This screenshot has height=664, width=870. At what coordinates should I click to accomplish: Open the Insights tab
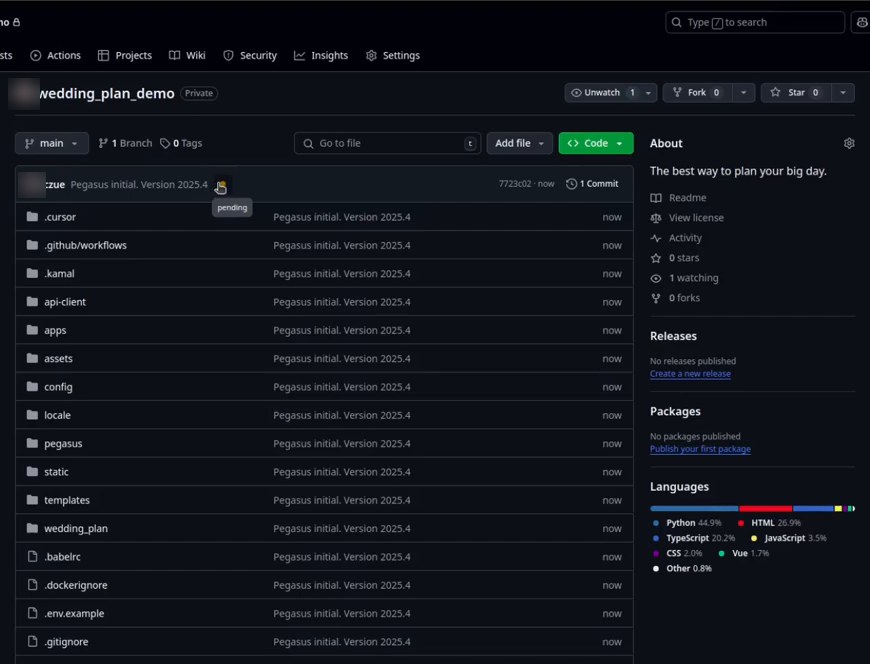point(321,55)
